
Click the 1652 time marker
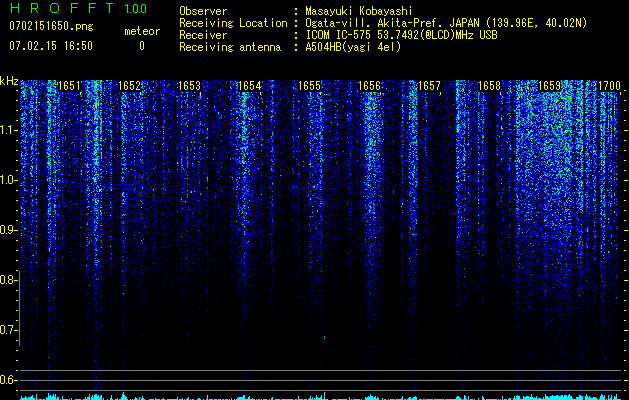point(130,86)
